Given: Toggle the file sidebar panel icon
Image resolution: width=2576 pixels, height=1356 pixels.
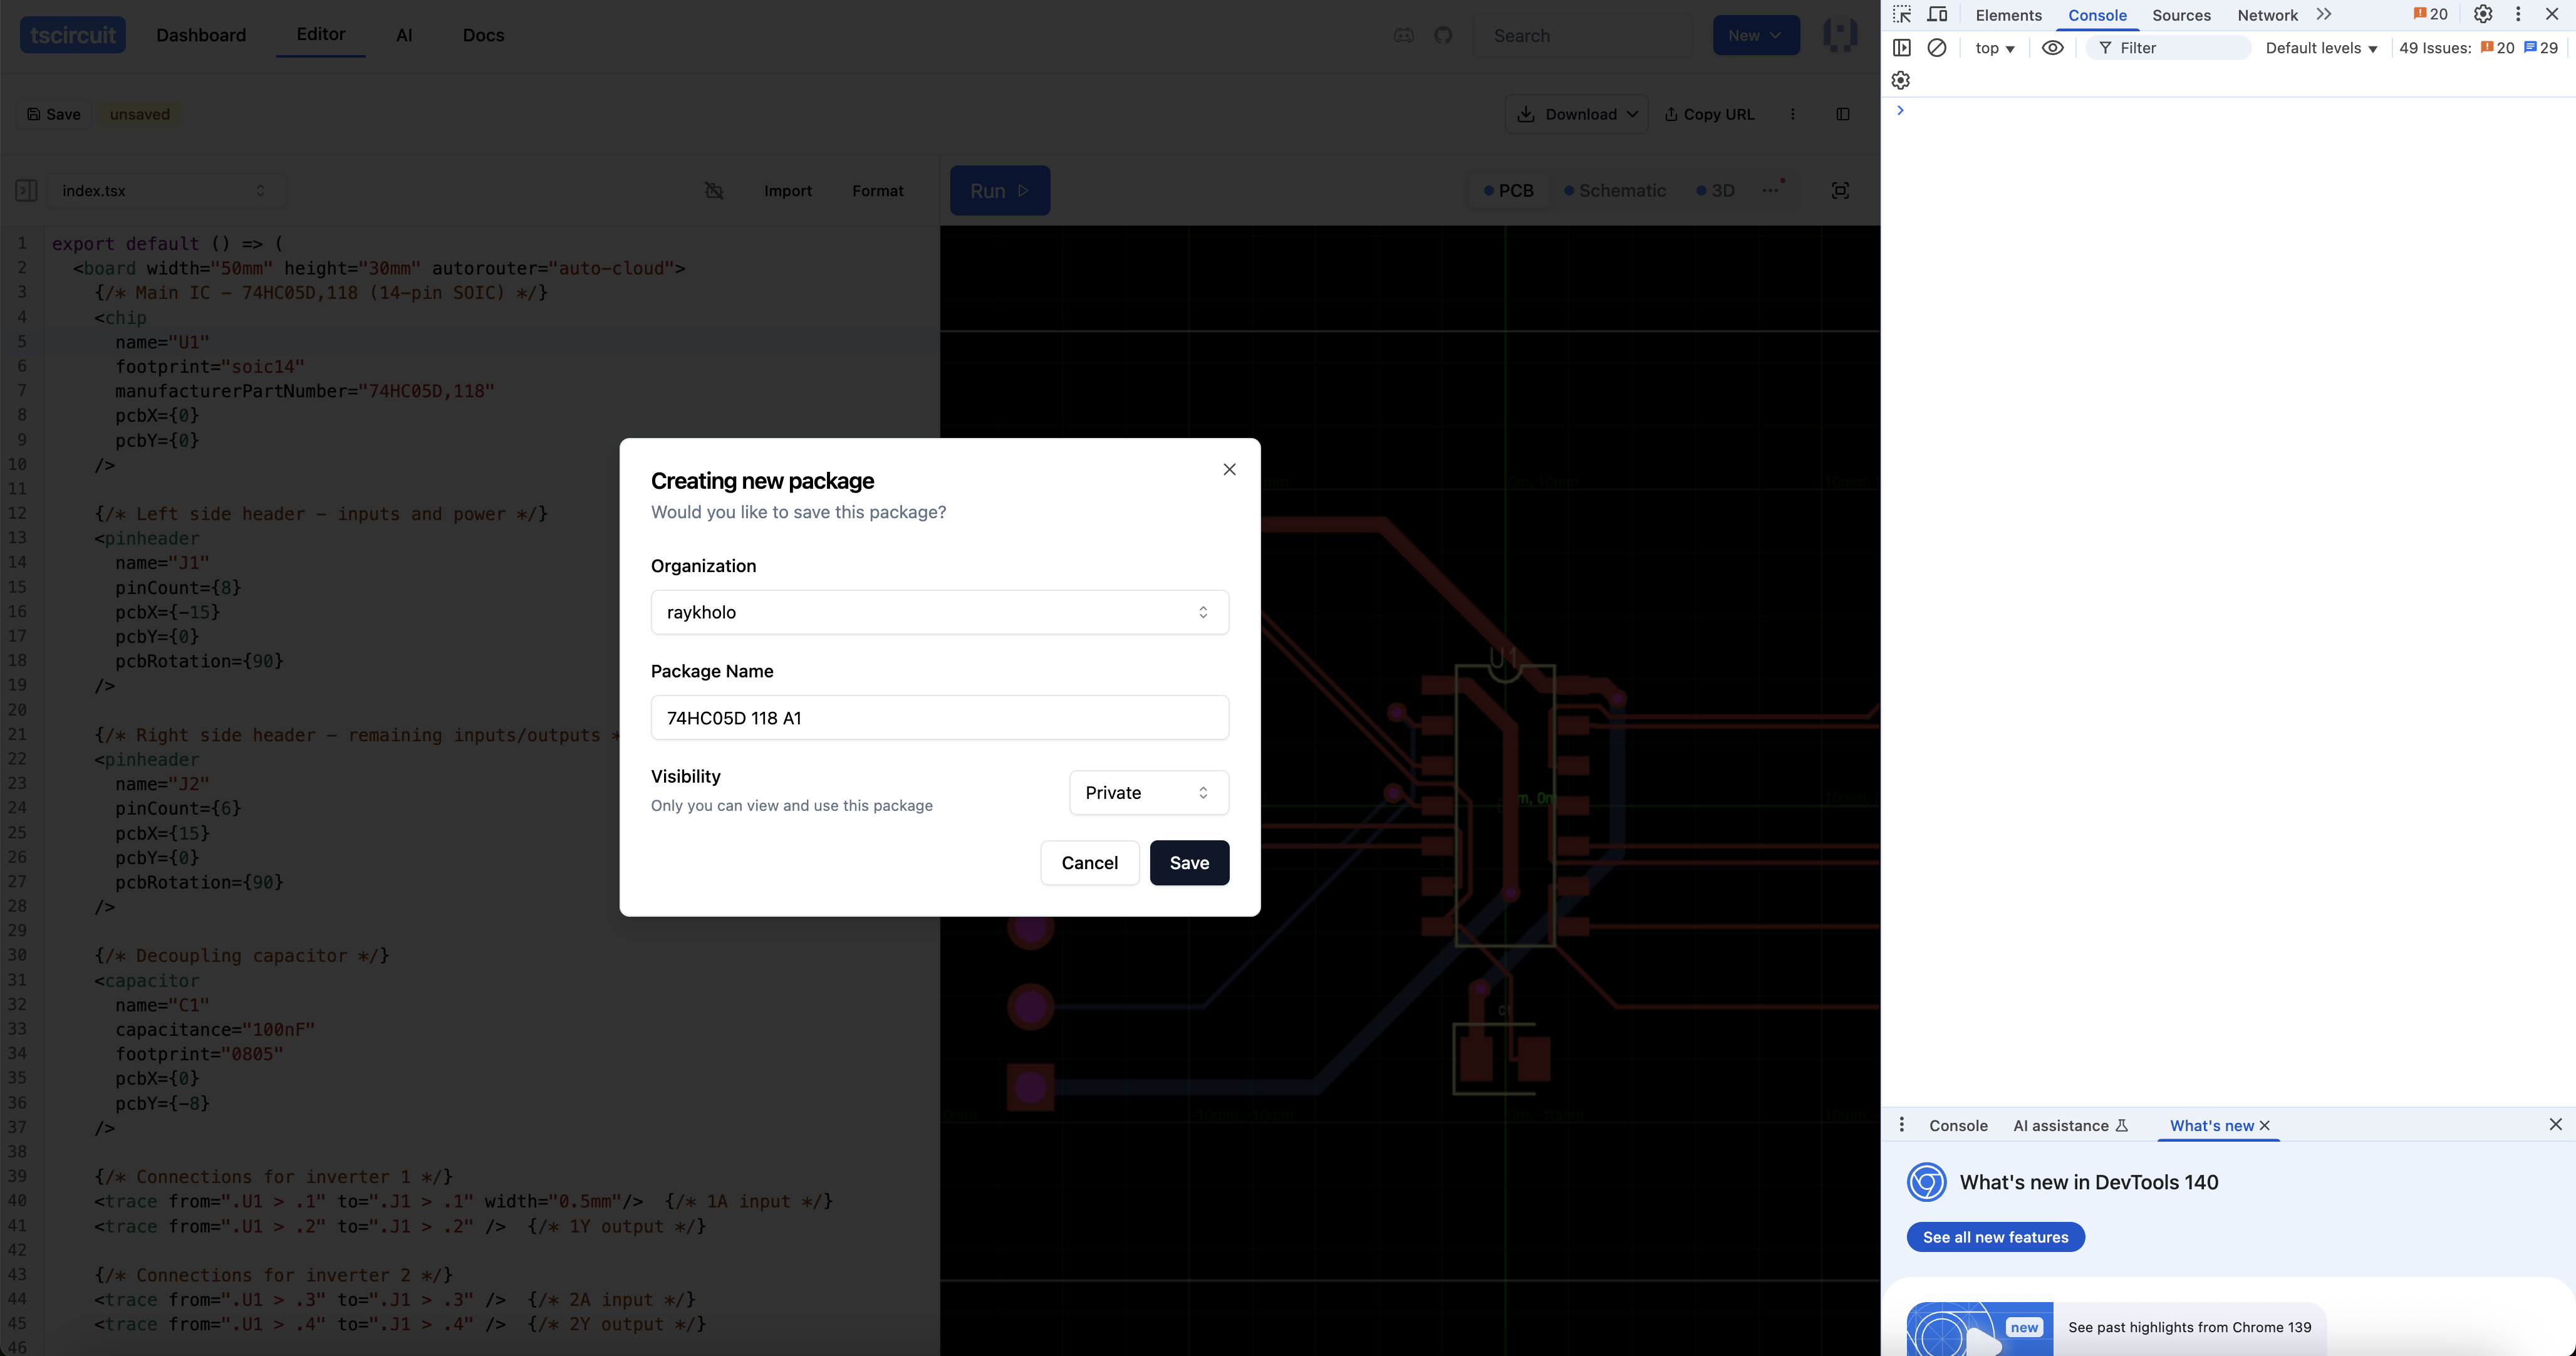Looking at the screenshot, I should coord(26,190).
